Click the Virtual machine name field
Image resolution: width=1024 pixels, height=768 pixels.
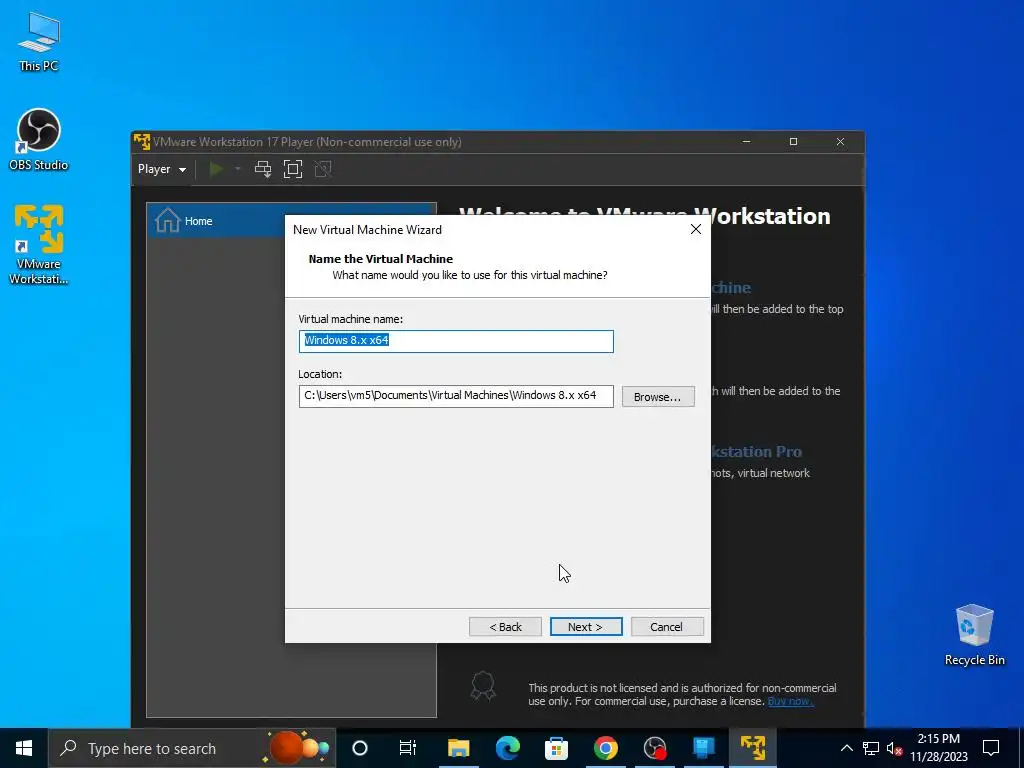tap(456, 341)
